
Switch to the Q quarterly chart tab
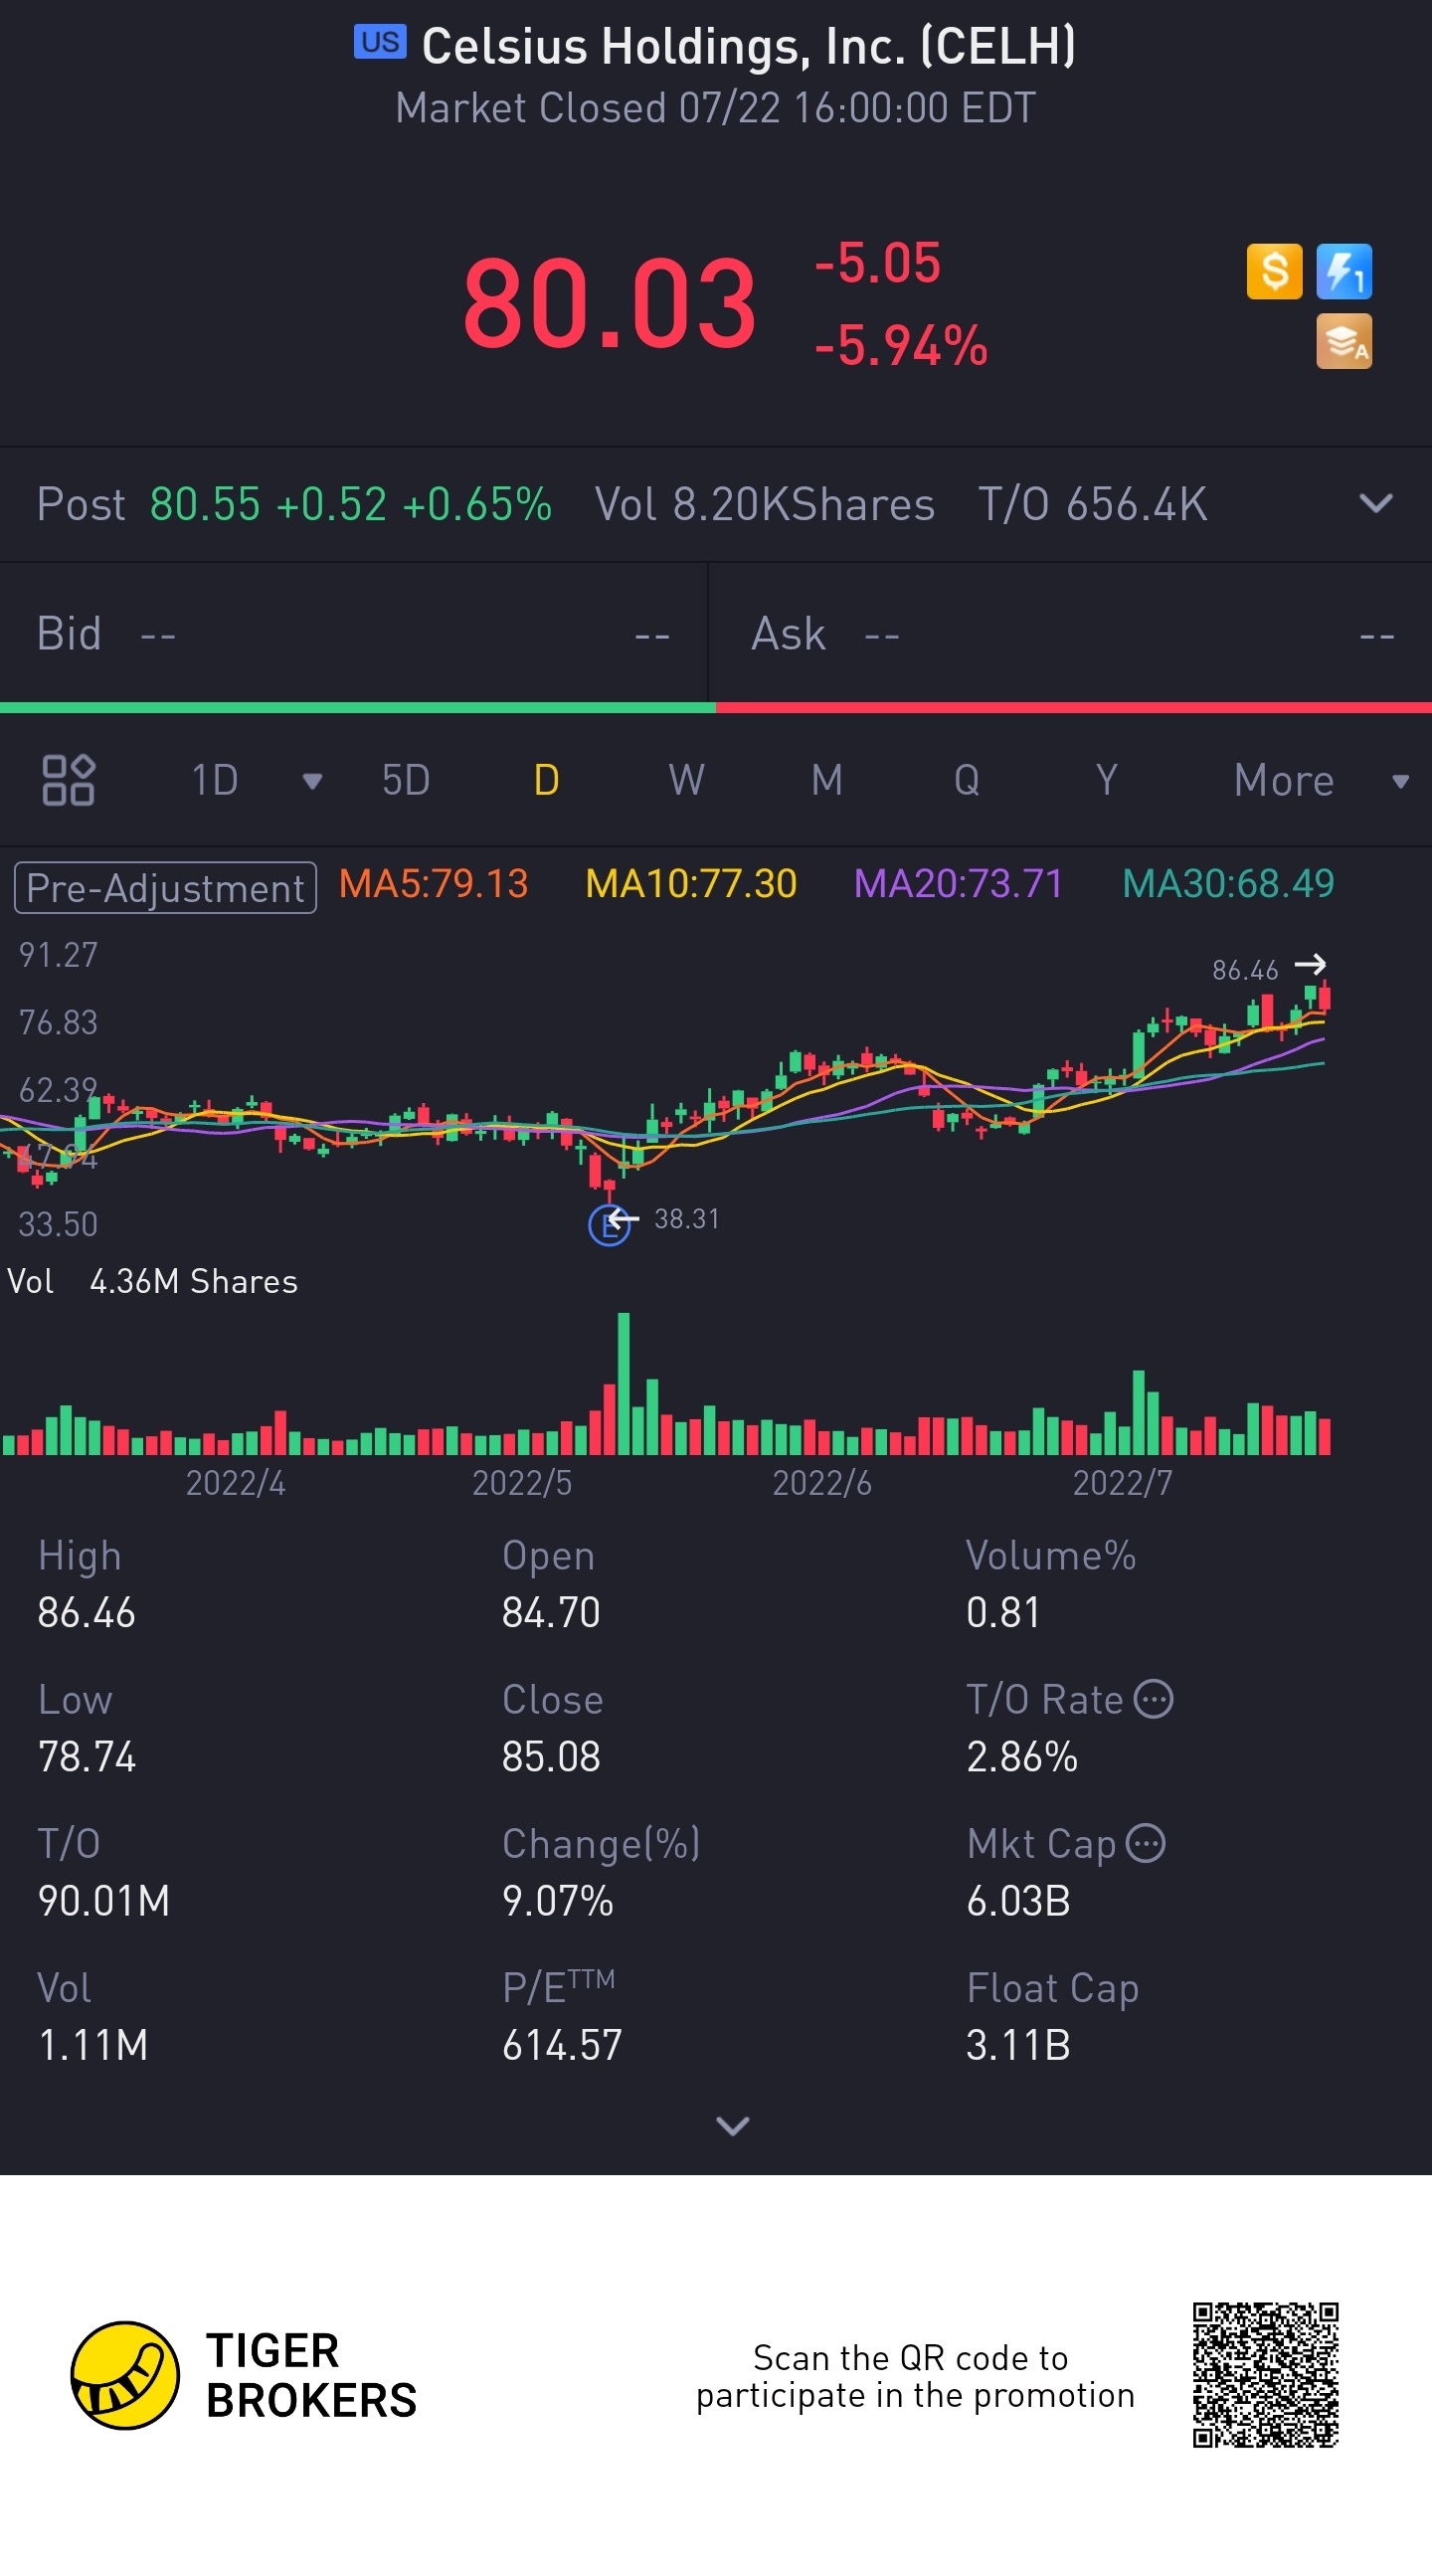click(966, 781)
